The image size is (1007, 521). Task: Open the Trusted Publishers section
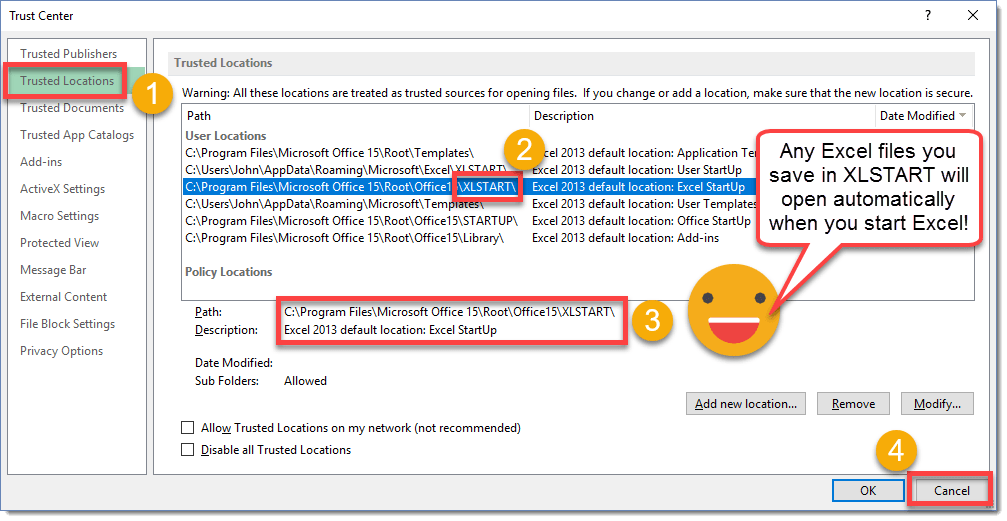(68, 54)
